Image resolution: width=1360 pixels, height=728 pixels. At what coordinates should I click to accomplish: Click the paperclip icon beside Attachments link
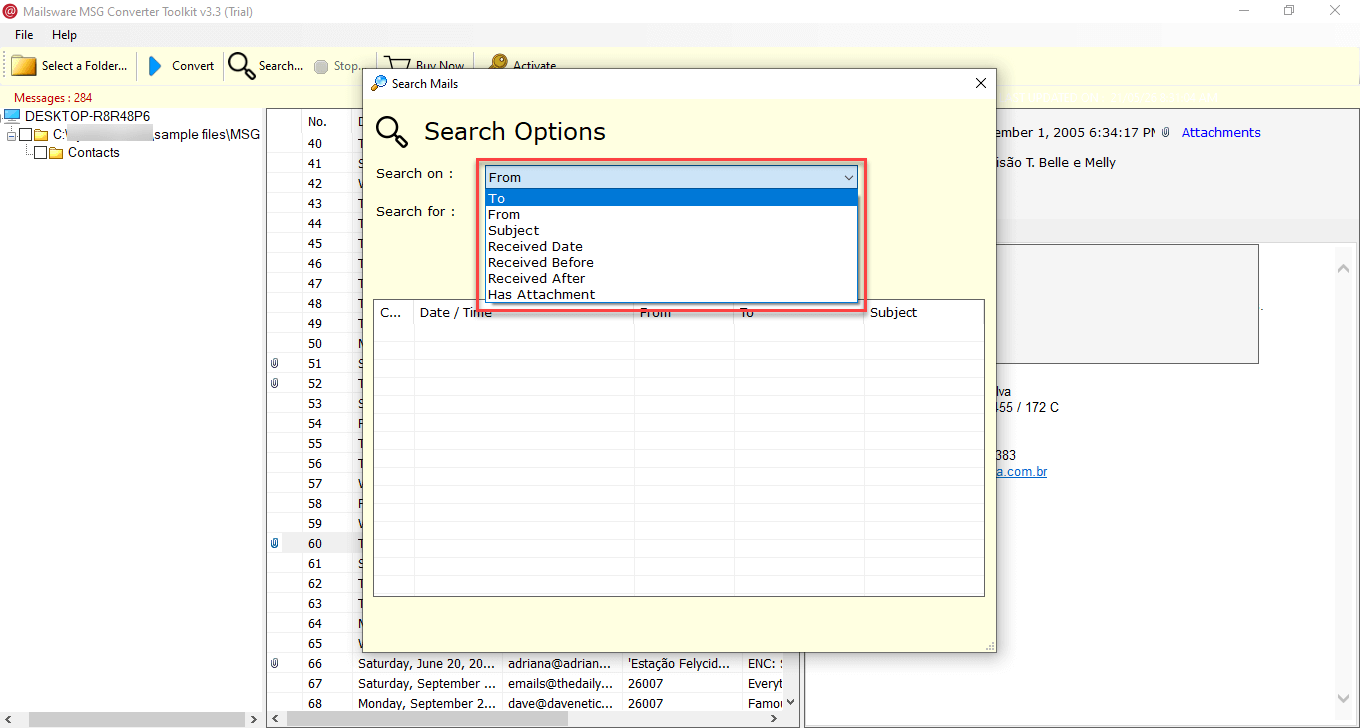[x=1166, y=132]
